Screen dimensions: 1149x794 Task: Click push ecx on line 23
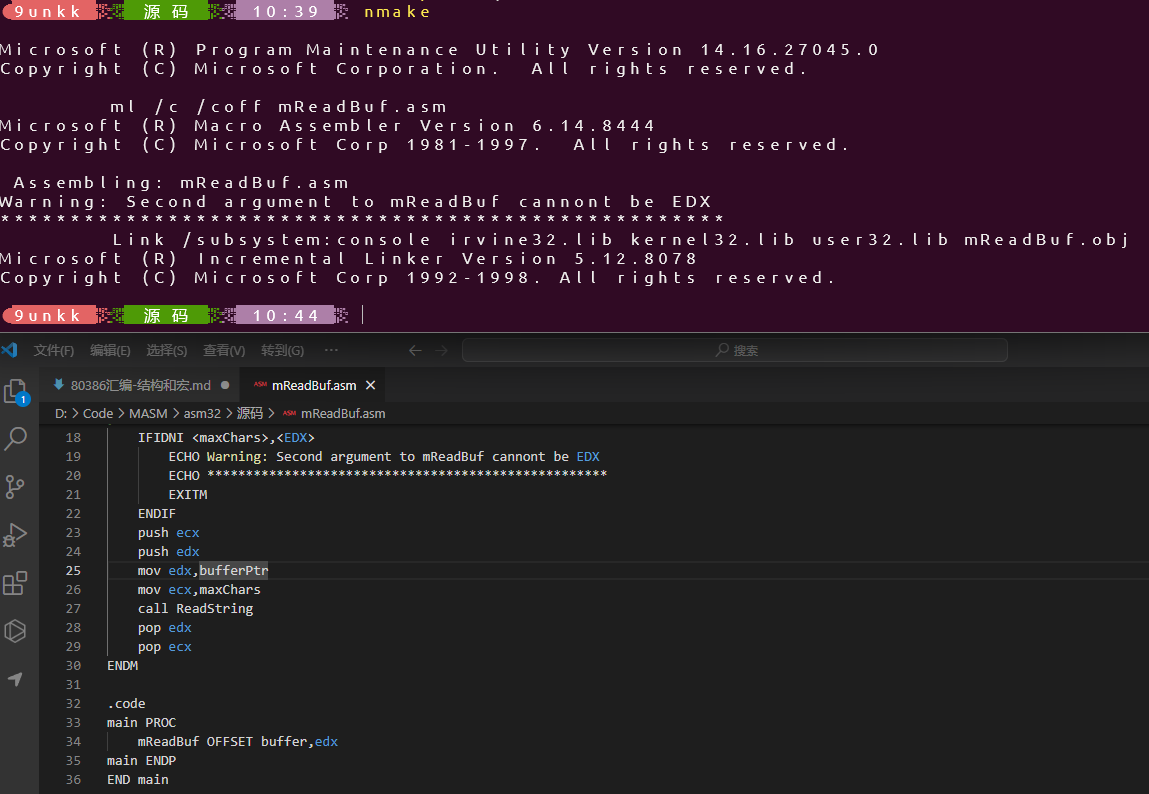coord(169,533)
